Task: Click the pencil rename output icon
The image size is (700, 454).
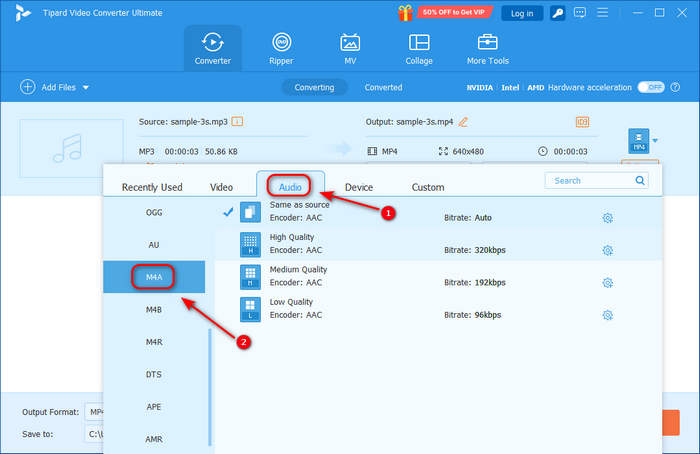Action: [x=463, y=121]
